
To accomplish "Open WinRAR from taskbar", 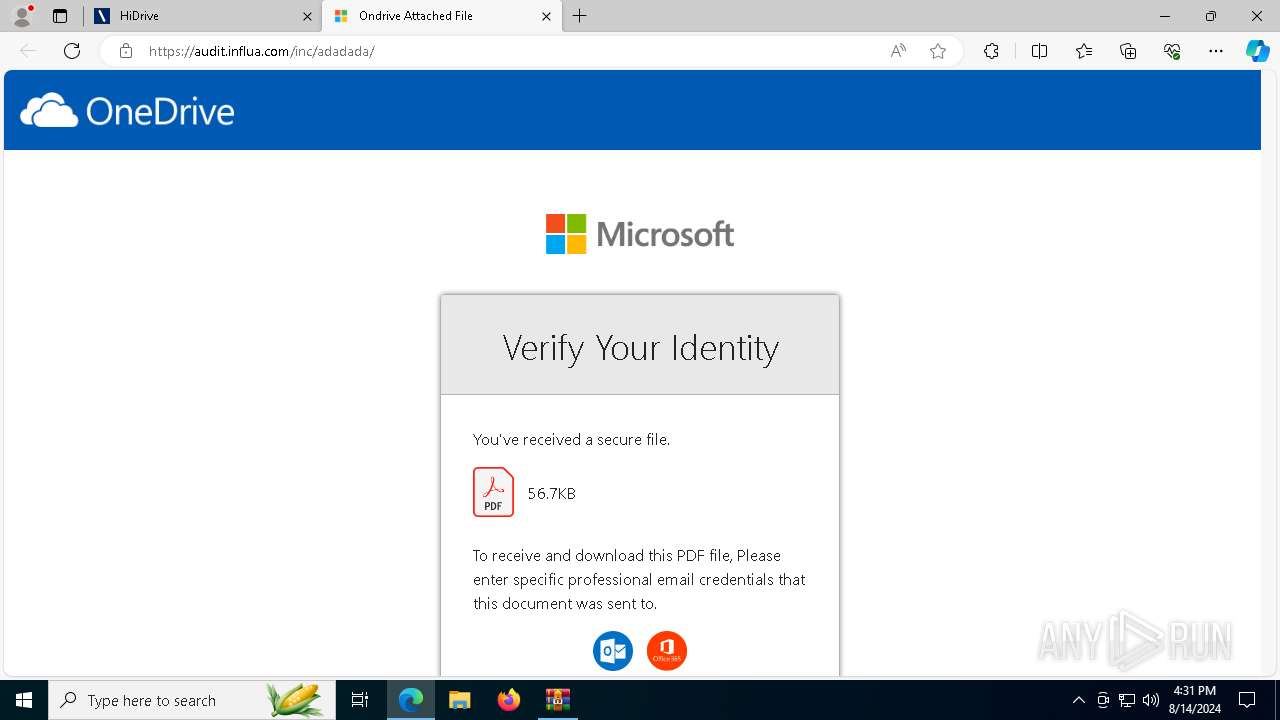I will (557, 700).
